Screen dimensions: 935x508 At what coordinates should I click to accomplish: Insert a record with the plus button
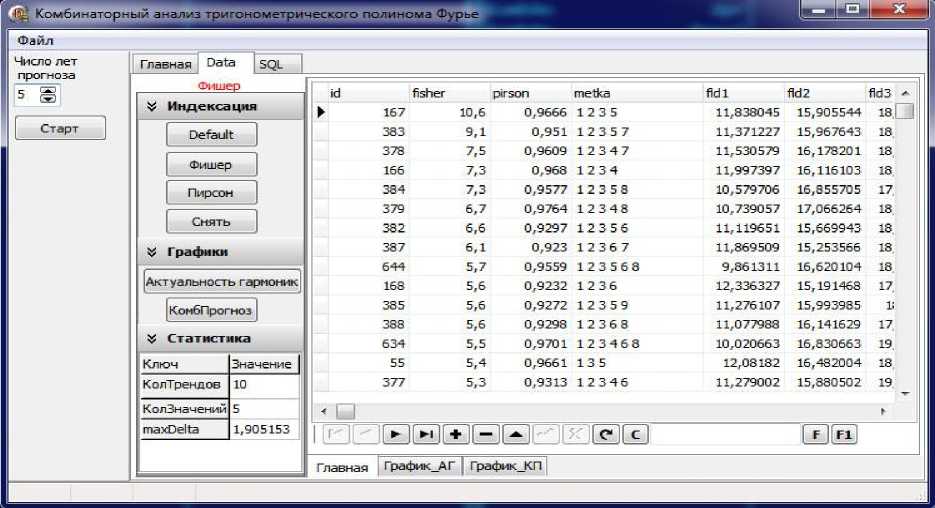click(x=455, y=434)
